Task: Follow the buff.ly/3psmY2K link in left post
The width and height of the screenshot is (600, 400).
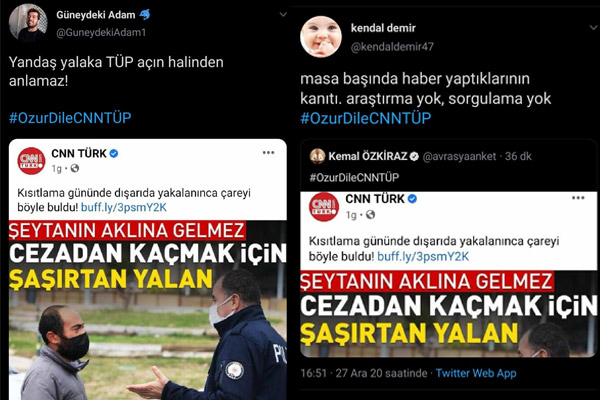Action: (124, 207)
